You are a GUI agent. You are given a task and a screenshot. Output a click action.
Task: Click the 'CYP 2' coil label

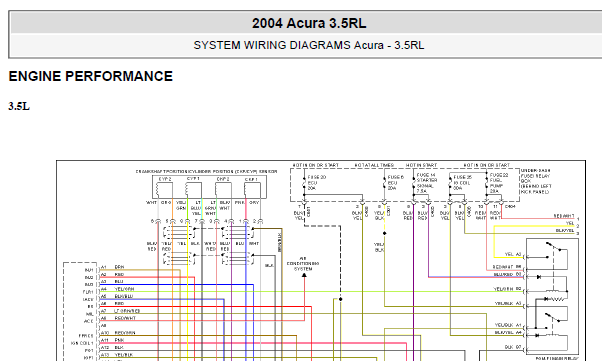[x=165, y=179]
